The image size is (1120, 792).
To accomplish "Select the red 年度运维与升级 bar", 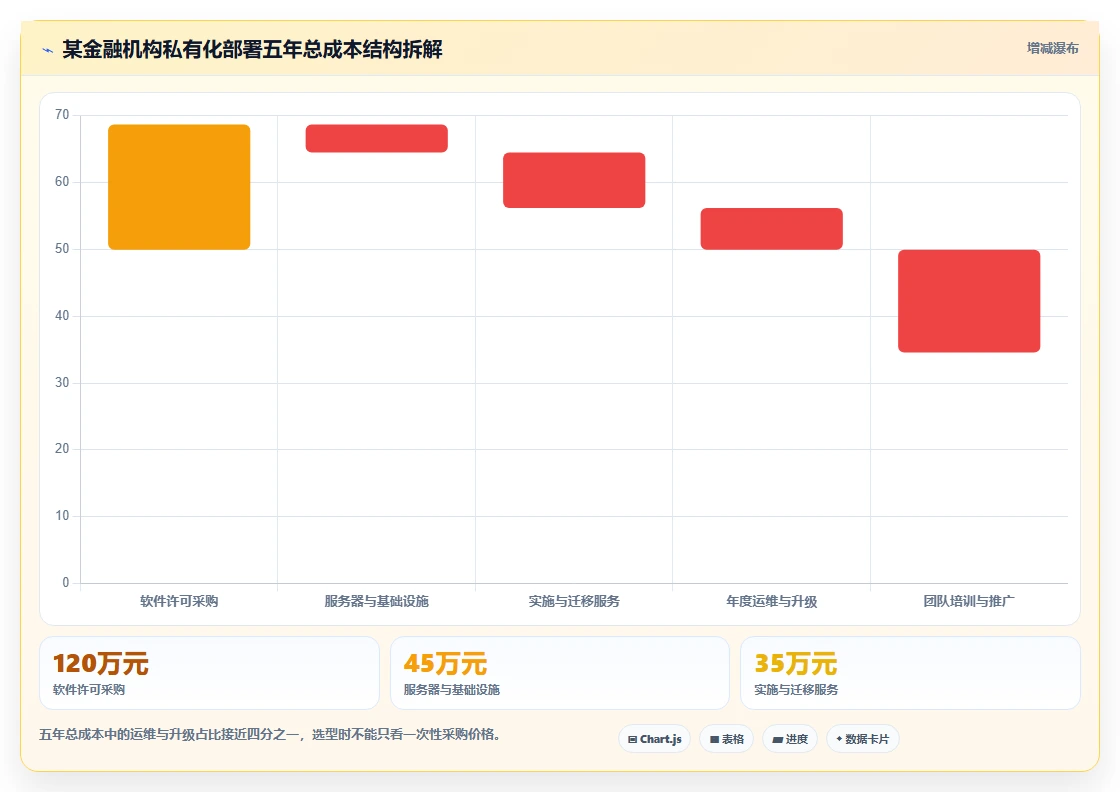I will pos(771,229).
